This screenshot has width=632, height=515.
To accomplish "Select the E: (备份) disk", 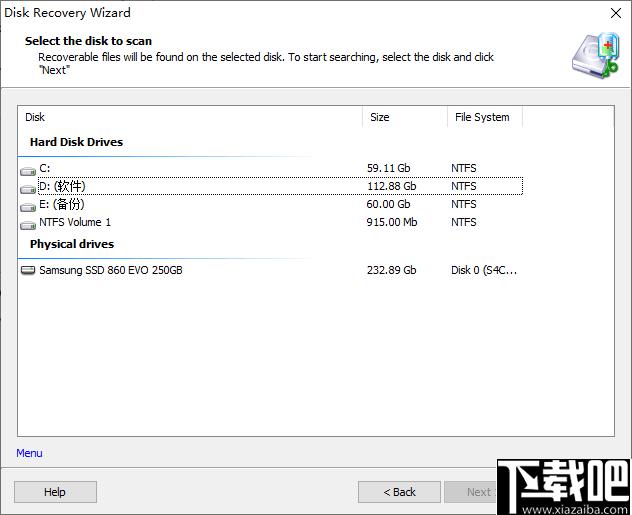I will [271, 204].
